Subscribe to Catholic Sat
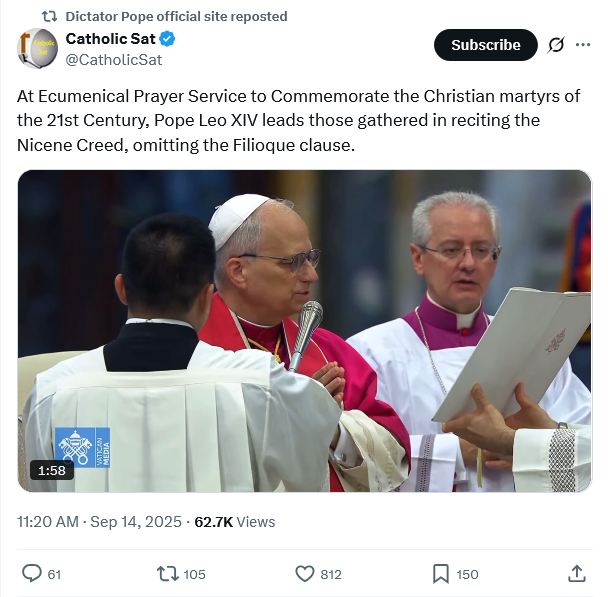608x597 pixels. tap(485, 45)
